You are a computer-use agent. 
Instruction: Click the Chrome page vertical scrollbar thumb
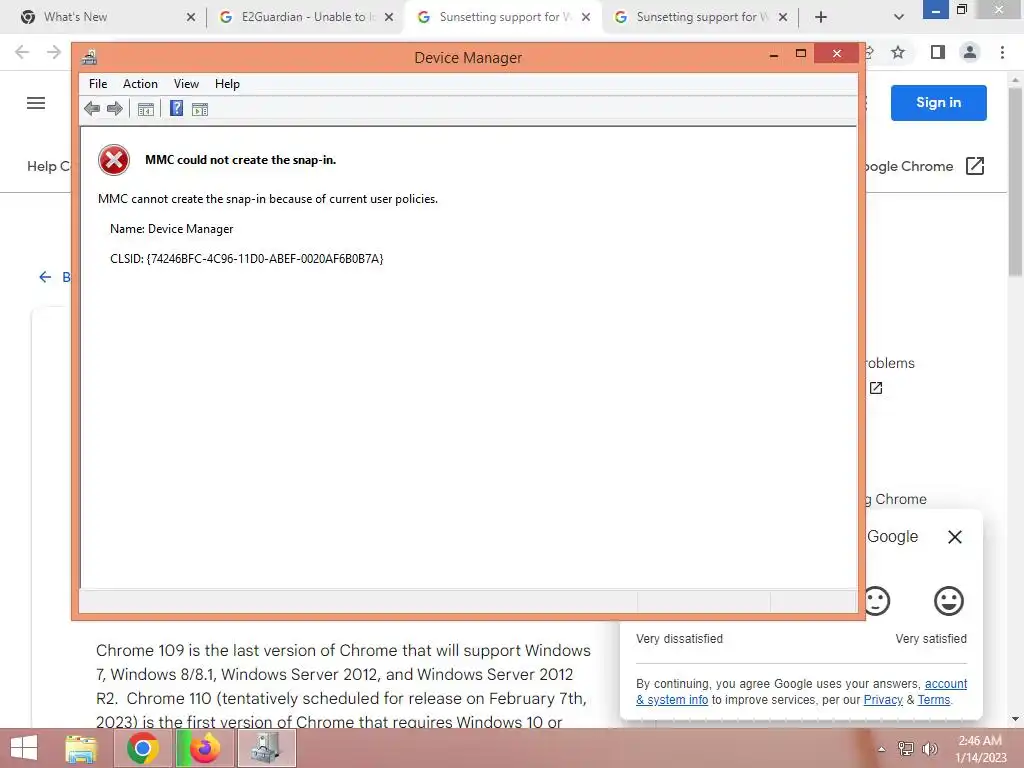coord(1016,180)
